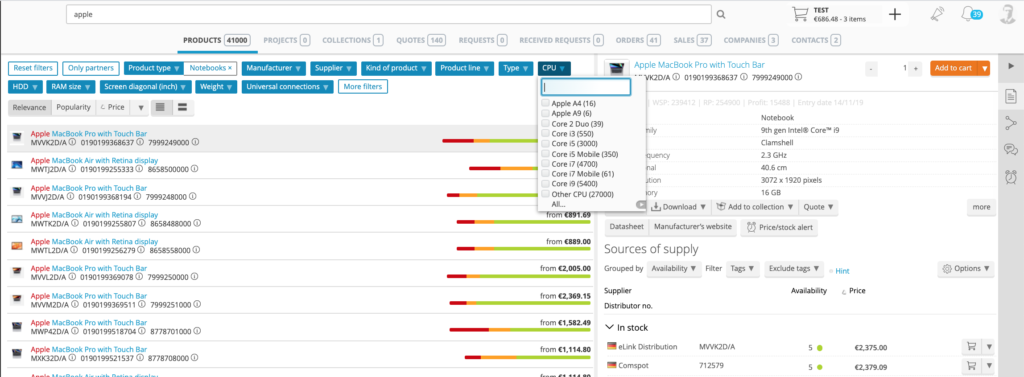This screenshot has width=1024, height=377.
Task: Open notifications bell with 39 badge
Action: (971, 14)
